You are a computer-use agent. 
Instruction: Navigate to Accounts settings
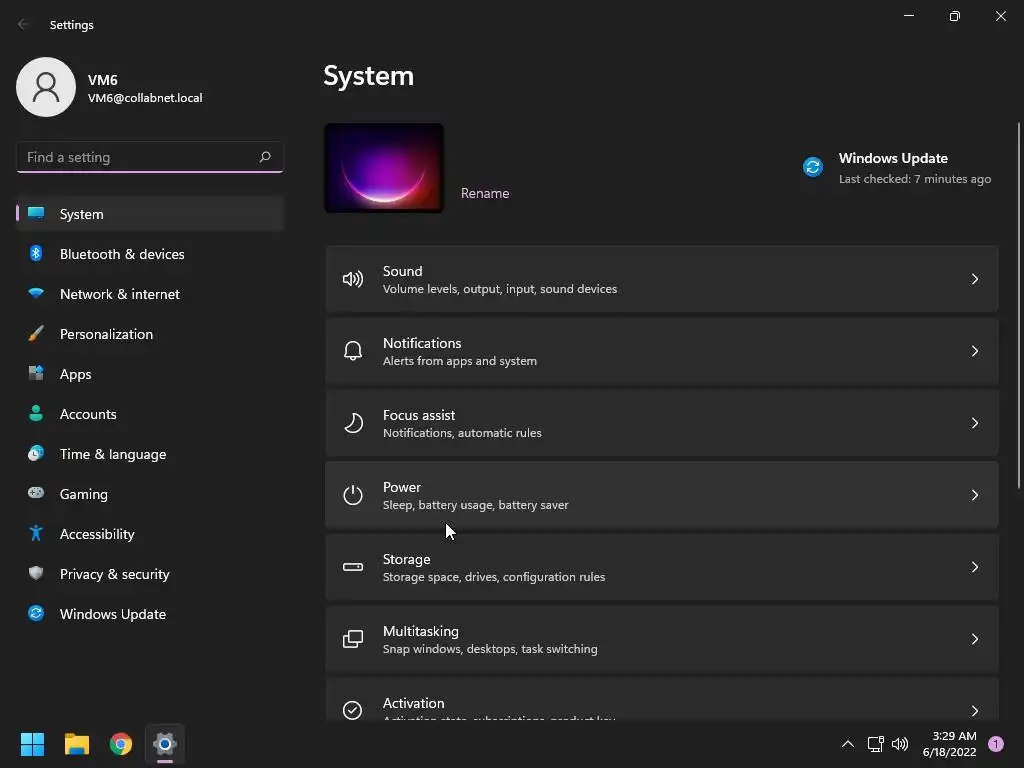150,413
